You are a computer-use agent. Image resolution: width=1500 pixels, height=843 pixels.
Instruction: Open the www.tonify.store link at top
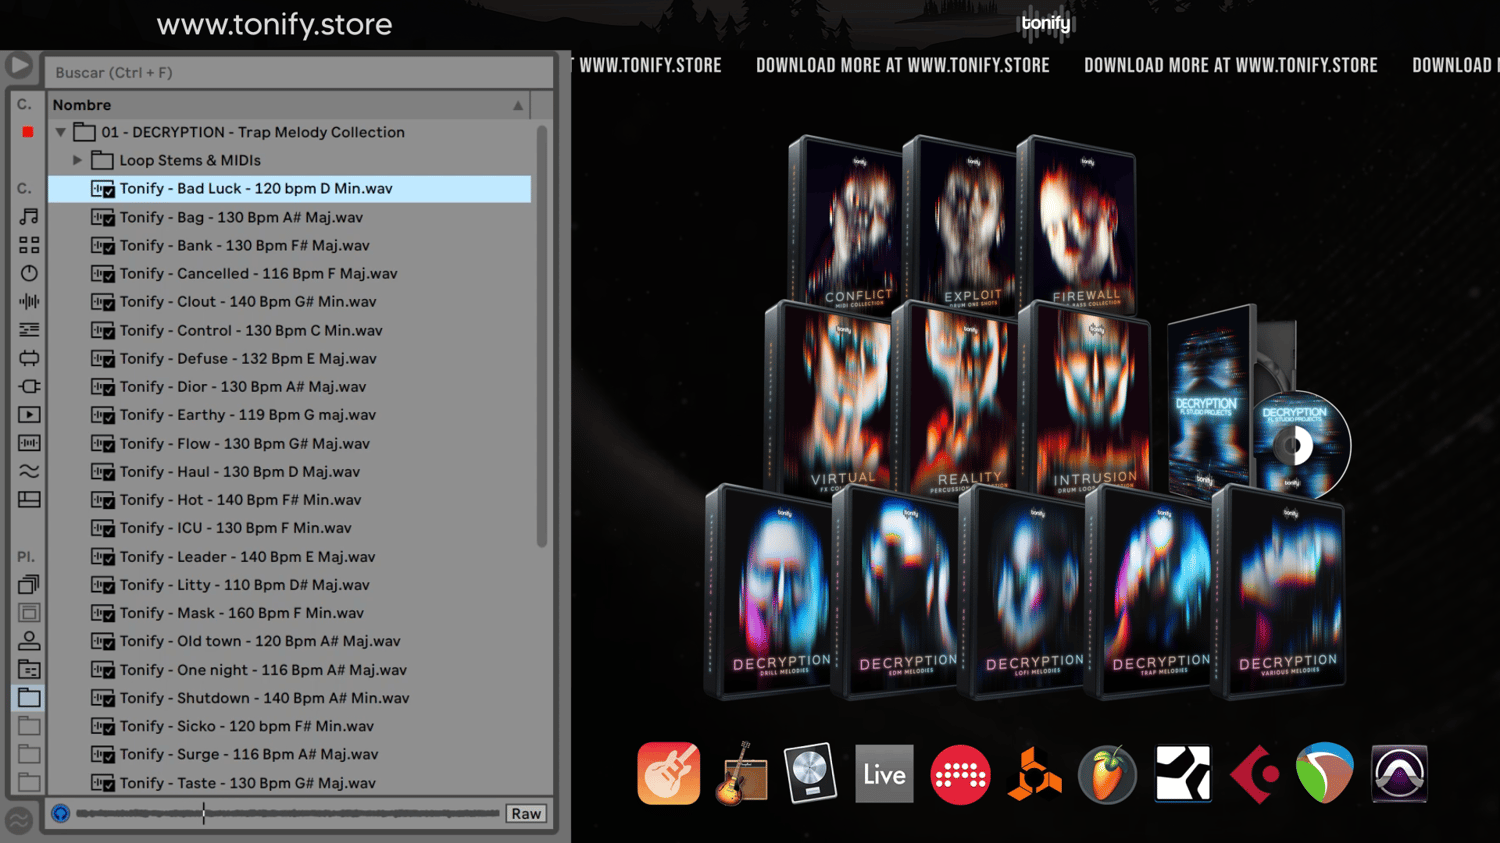(x=275, y=24)
